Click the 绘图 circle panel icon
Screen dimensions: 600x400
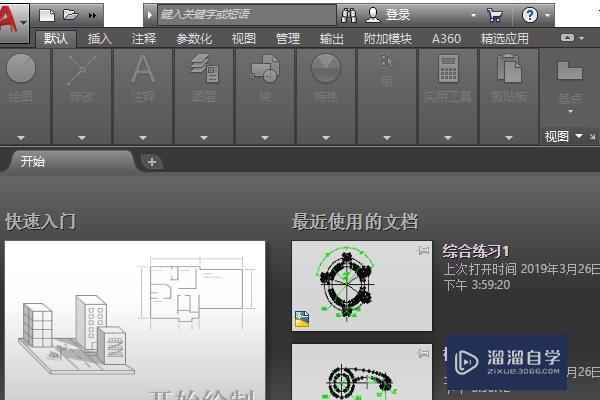point(21,68)
